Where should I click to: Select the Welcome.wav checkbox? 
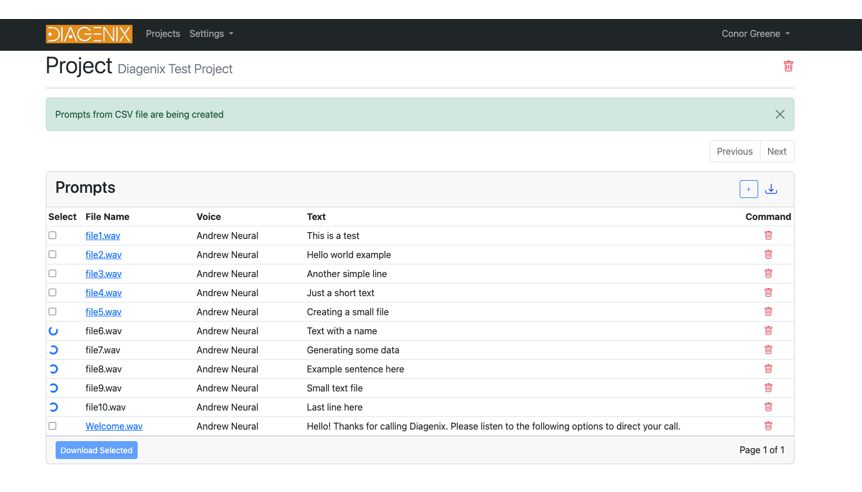52,426
